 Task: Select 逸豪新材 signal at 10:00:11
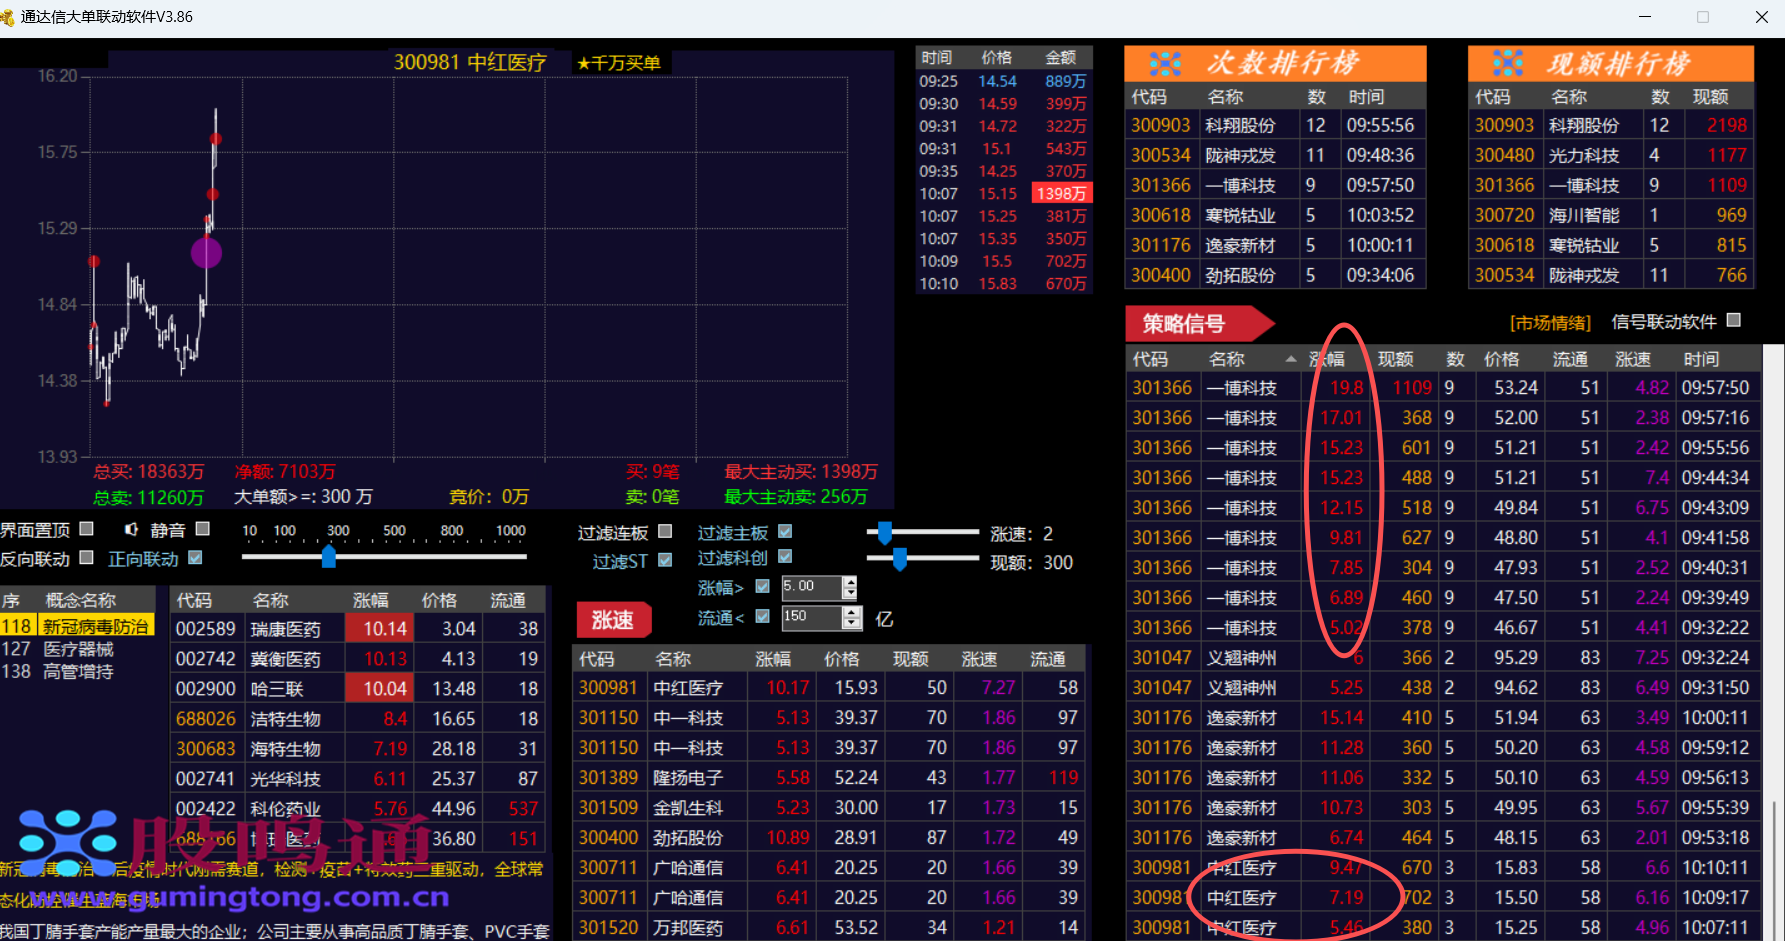(1443, 718)
